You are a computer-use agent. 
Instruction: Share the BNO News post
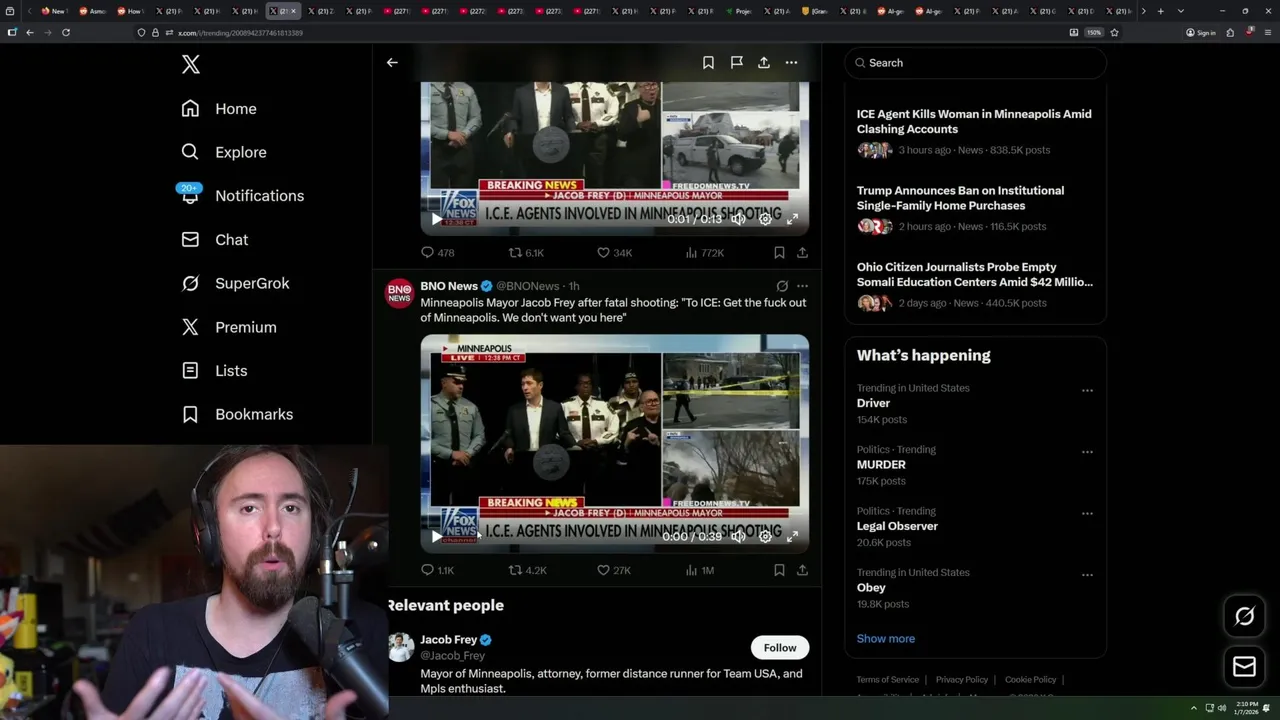802,570
